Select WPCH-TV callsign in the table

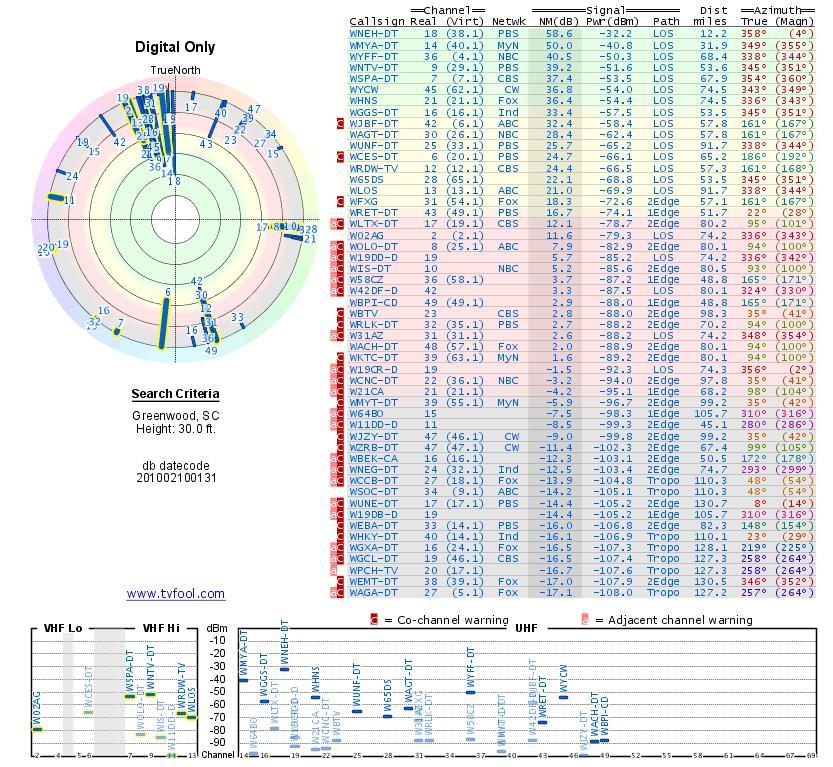pyautogui.click(x=373, y=570)
